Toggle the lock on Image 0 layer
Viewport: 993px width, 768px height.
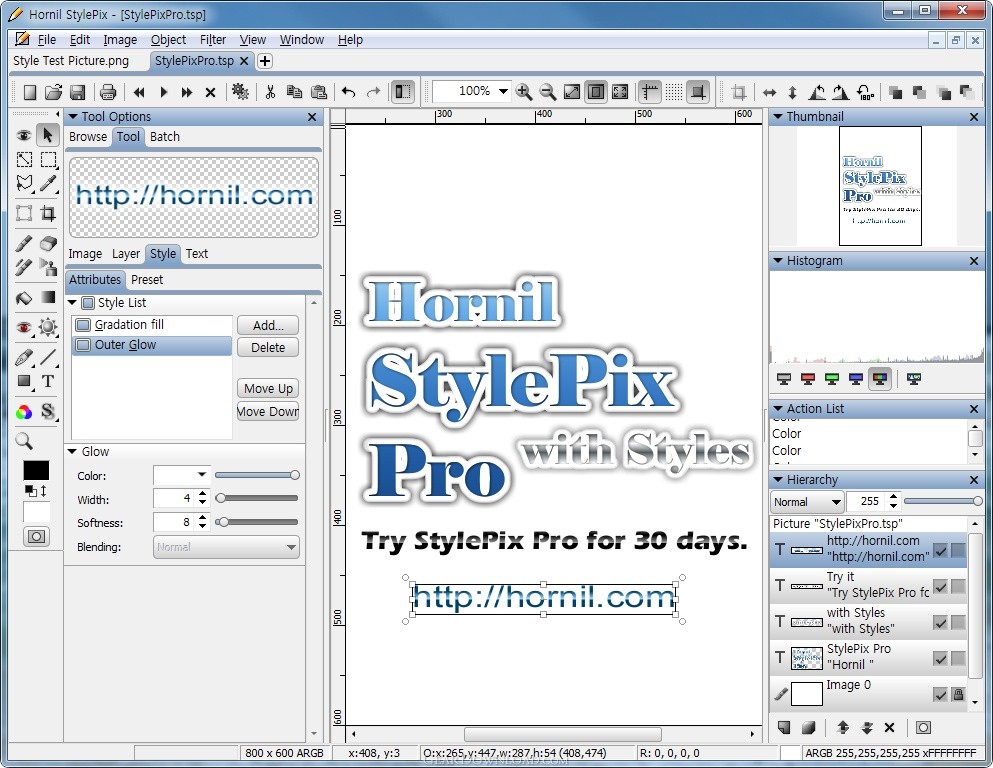[958, 695]
